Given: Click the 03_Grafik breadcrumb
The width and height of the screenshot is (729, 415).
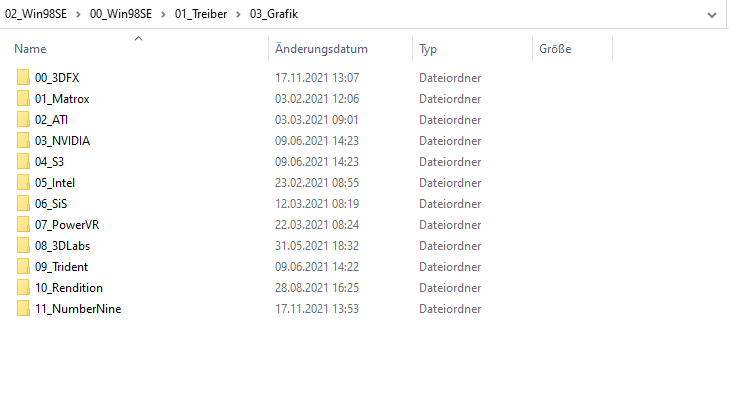Looking at the screenshot, I should (274, 14).
